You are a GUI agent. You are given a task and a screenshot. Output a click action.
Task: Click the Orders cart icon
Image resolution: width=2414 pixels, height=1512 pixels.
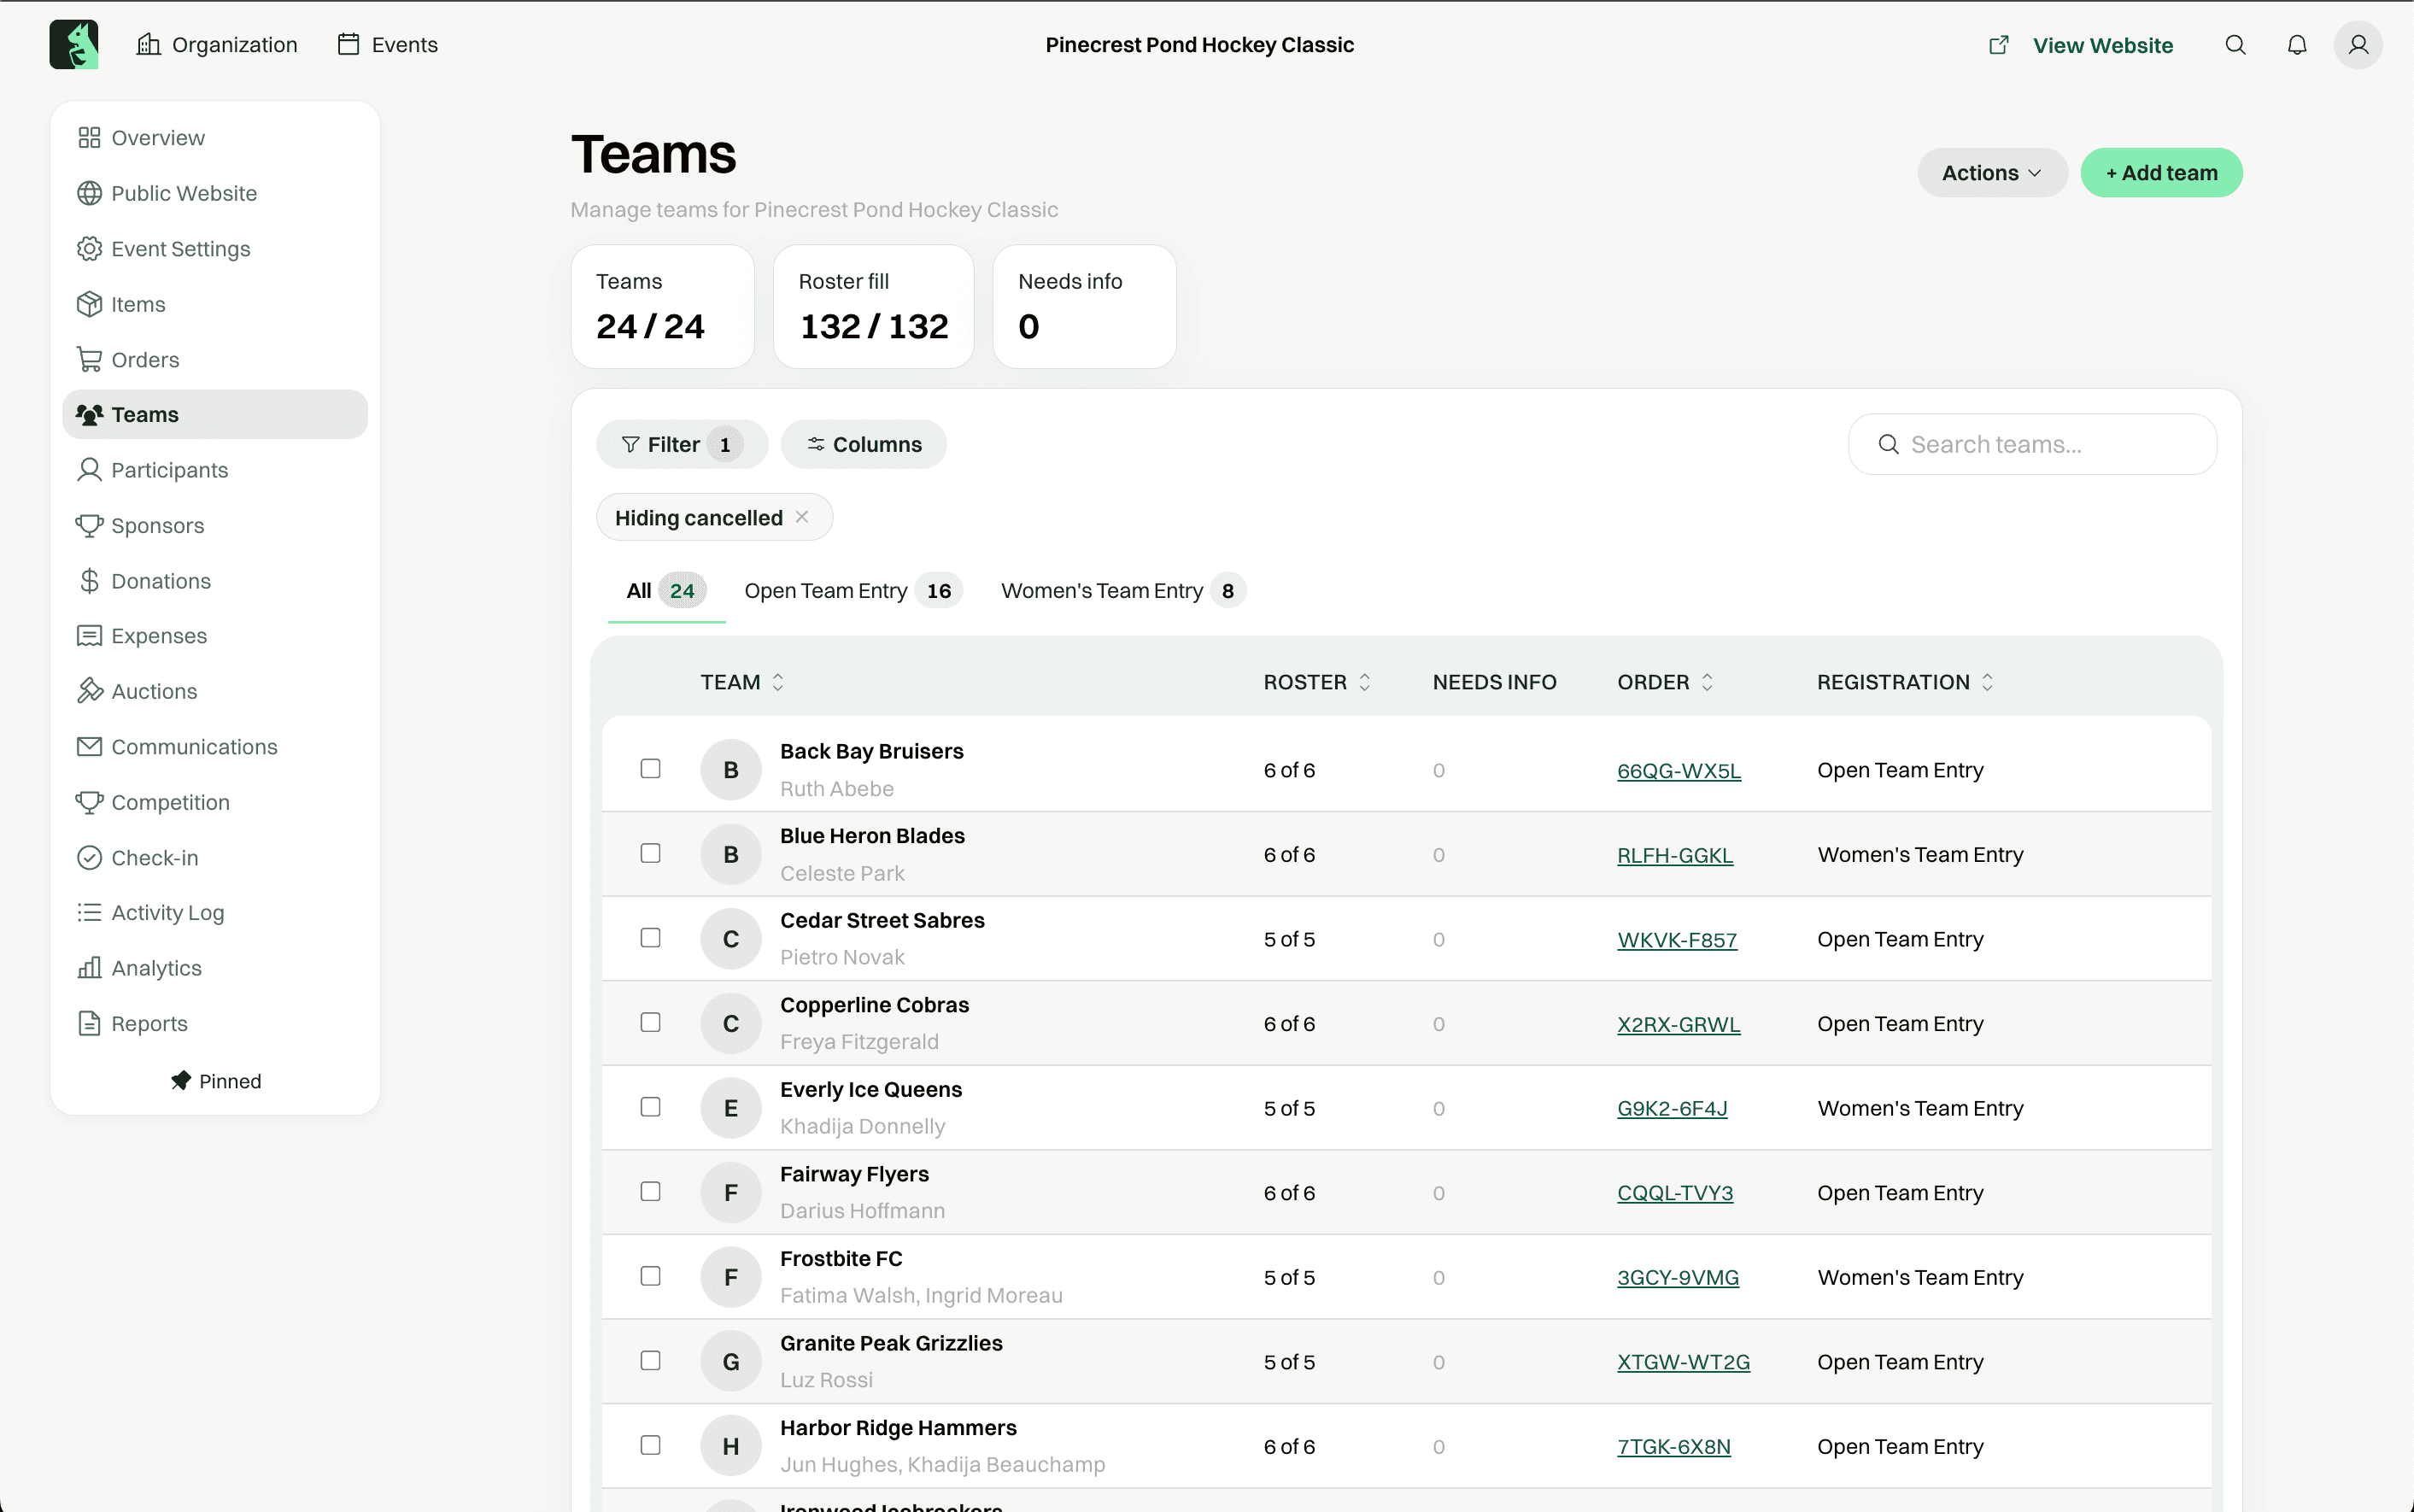(x=89, y=359)
